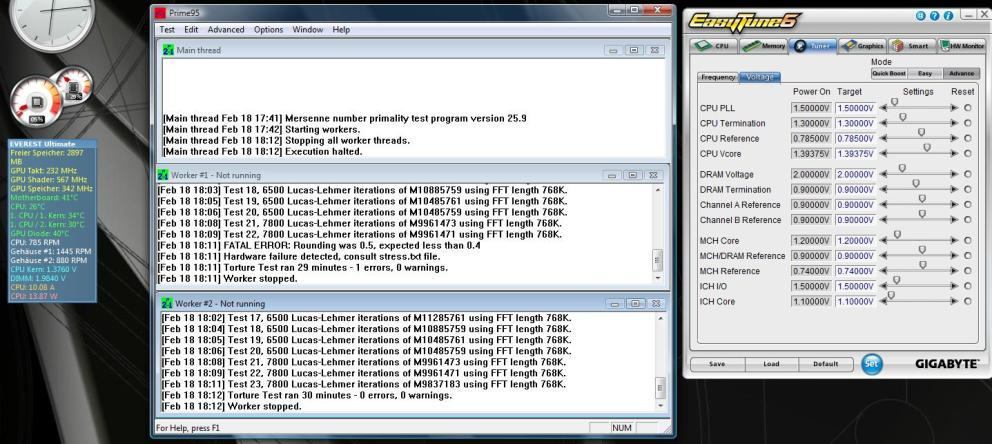The height and width of the screenshot is (444, 992).
Task: Click the EasyTune6 help question-mark icon
Action: coord(934,16)
